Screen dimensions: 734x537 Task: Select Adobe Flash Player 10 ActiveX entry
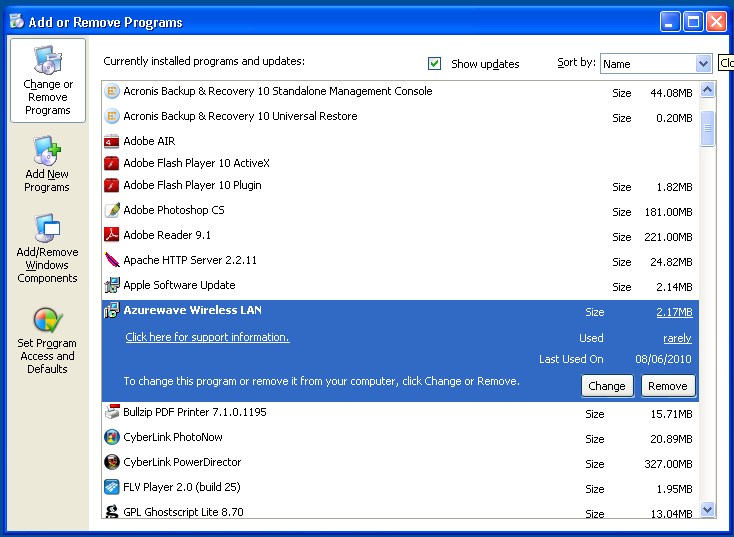(400, 163)
